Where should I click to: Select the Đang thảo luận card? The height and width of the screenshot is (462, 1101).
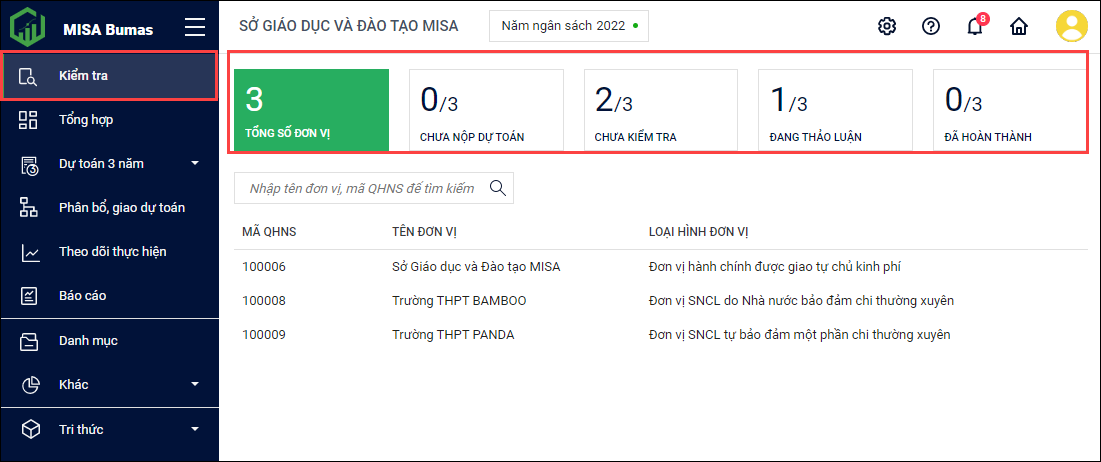(x=834, y=110)
